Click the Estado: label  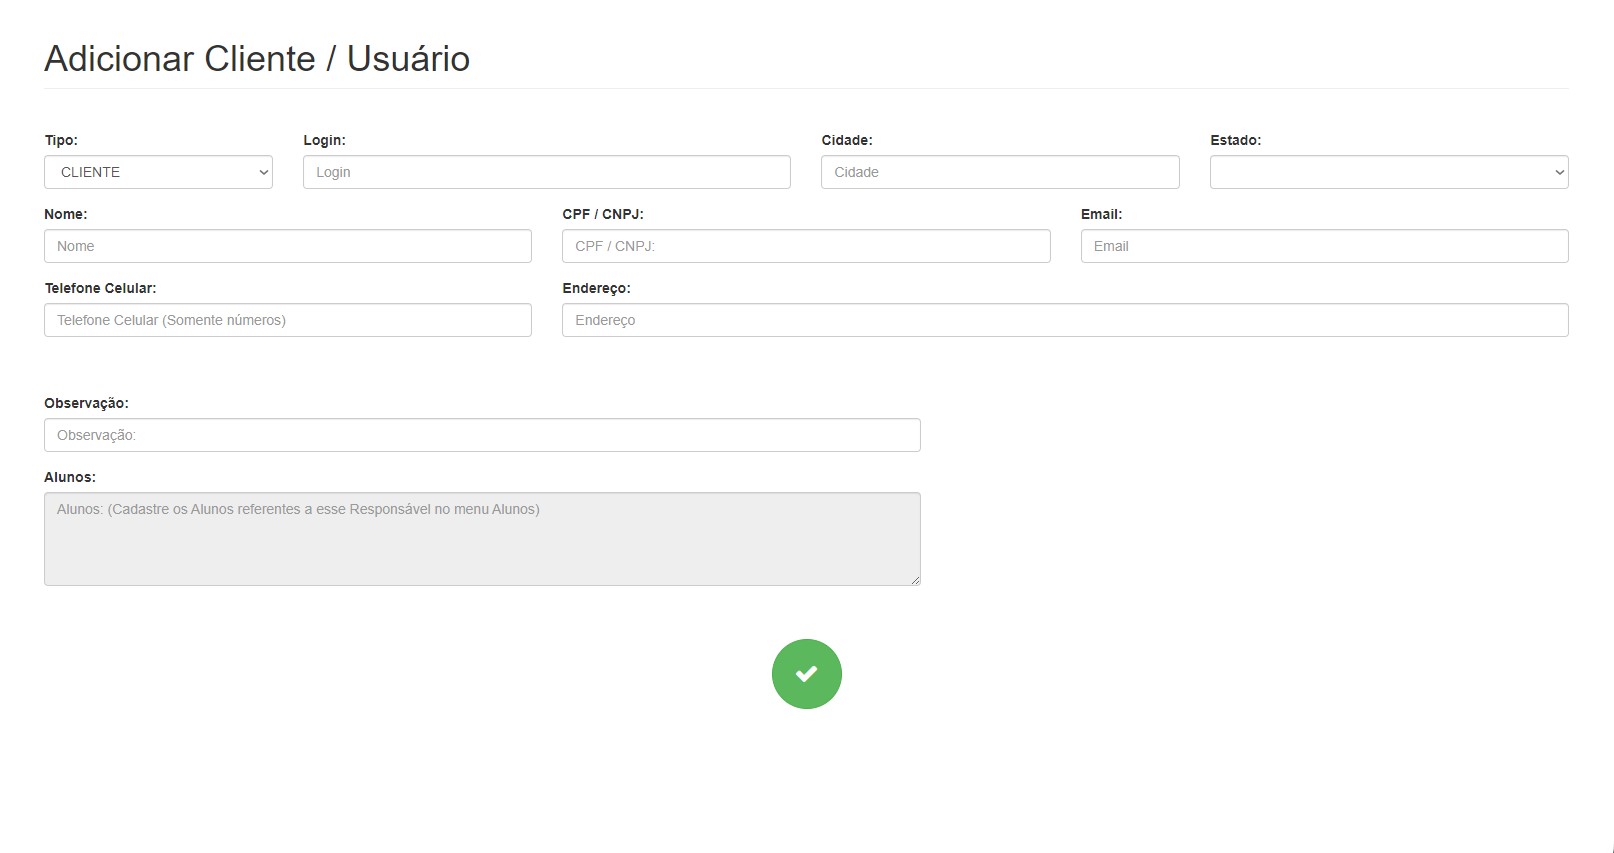click(x=1236, y=140)
